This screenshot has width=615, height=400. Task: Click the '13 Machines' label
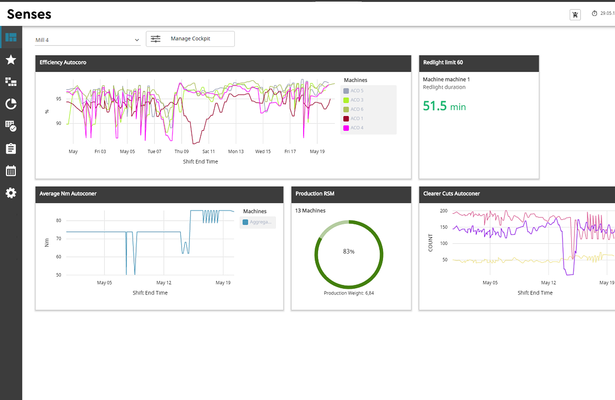tap(310, 211)
